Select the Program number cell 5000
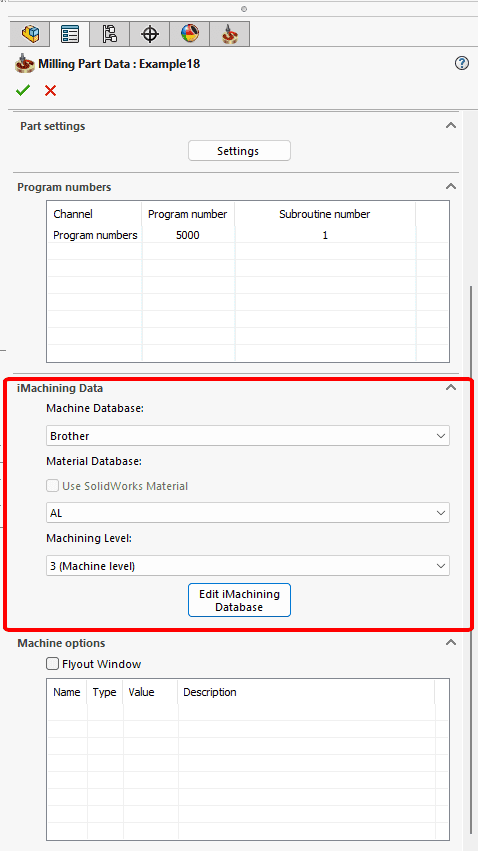478x851 pixels. (188, 235)
